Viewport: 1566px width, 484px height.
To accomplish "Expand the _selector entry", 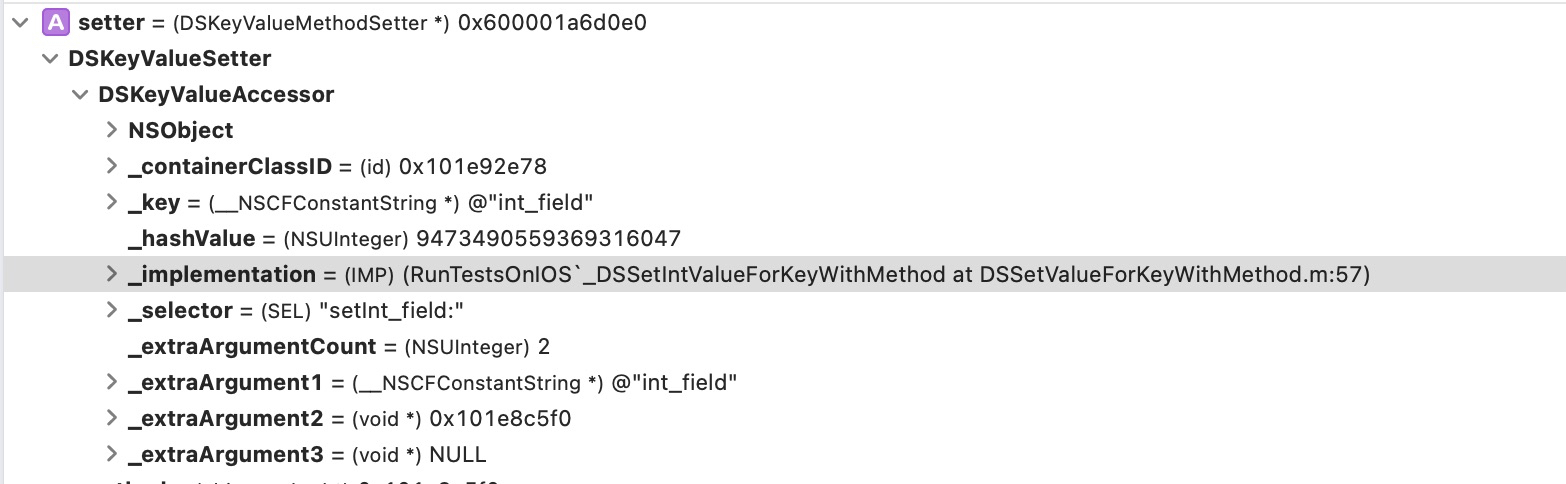I will pos(111,310).
